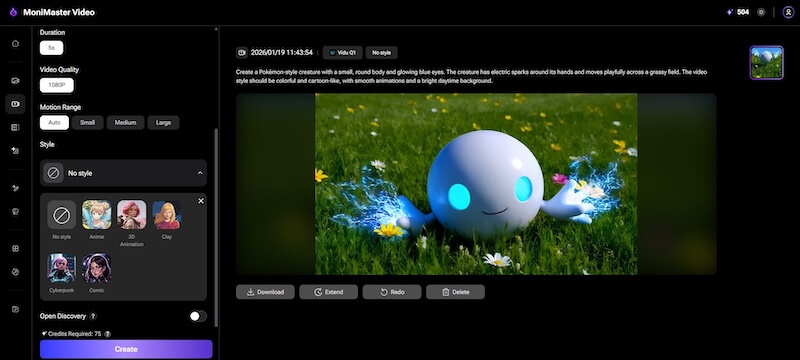
Task: Click the Pokémon-style creature prompt text
Action: pos(471,76)
